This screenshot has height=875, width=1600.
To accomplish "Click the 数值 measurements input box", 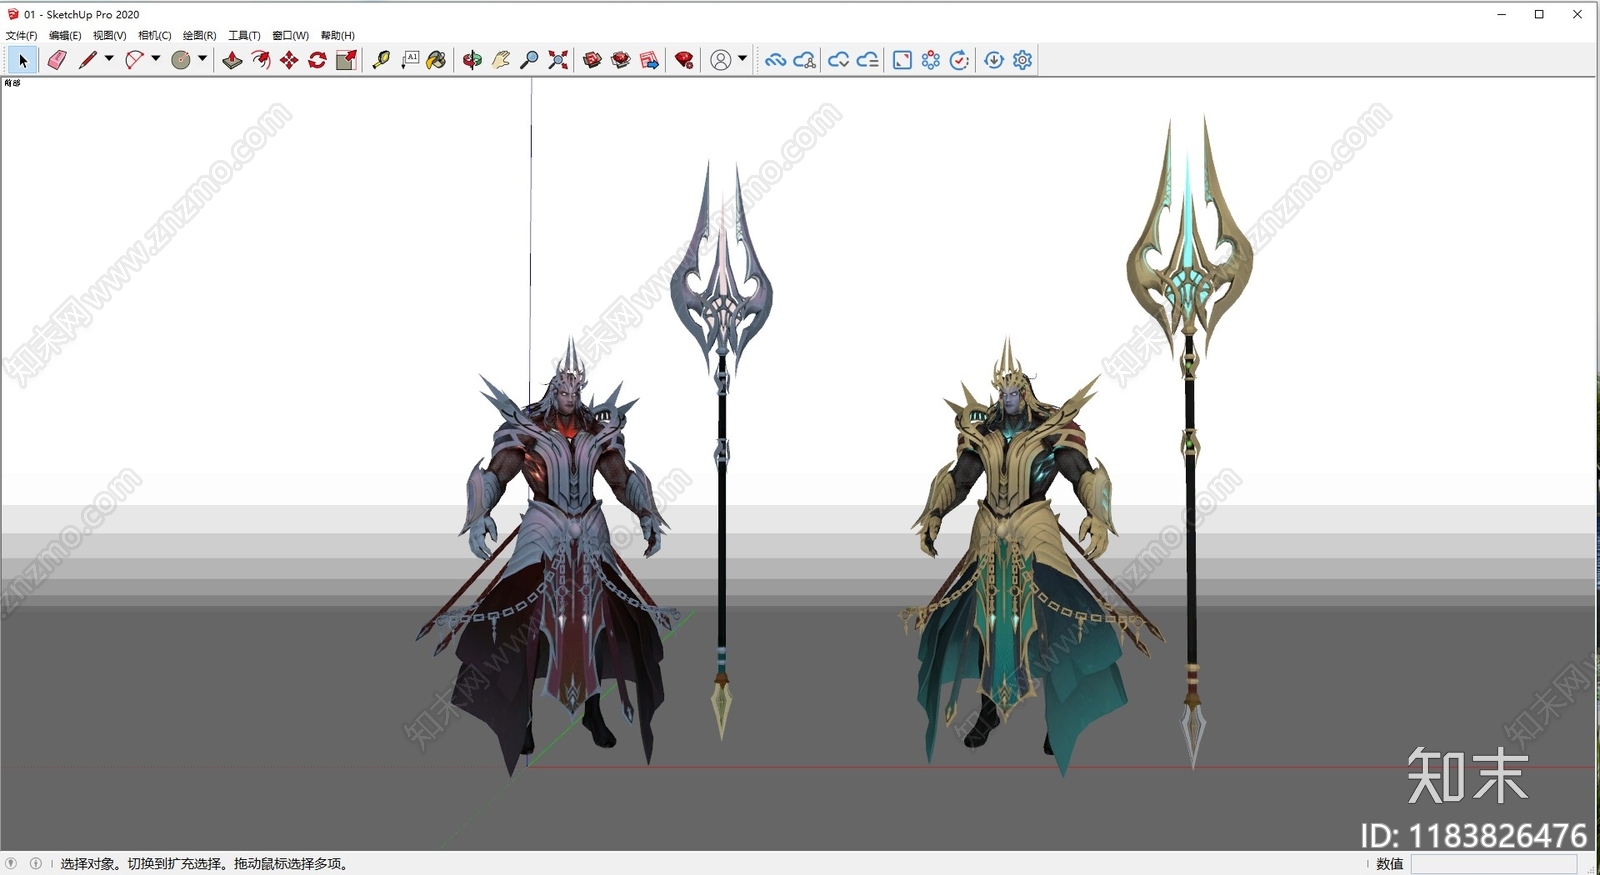I will [x=1494, y=864].
